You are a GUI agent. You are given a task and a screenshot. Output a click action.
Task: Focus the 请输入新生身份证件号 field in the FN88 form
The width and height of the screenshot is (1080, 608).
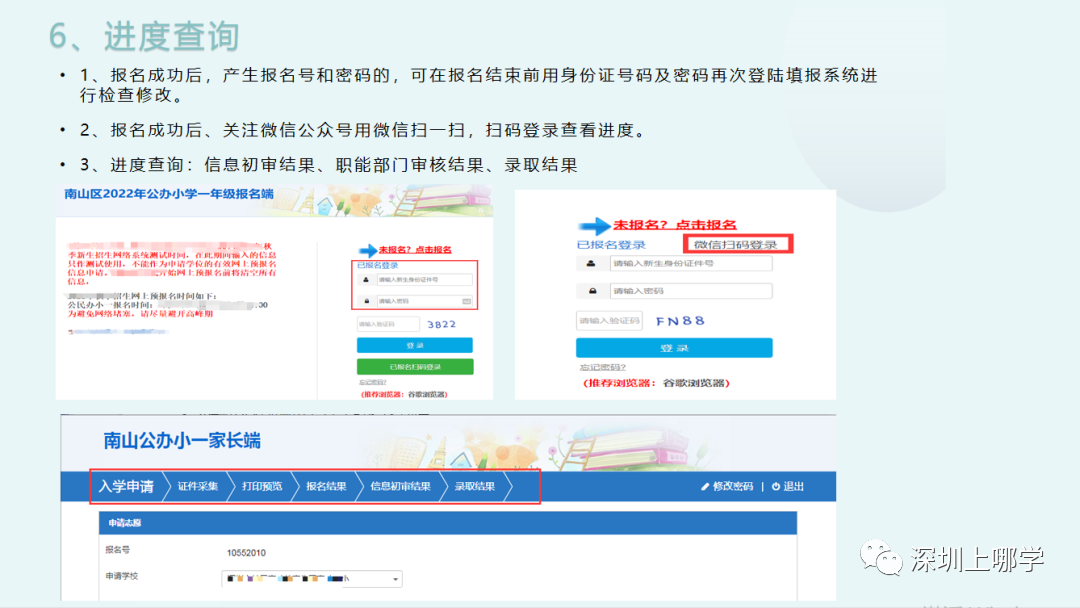click(x=691, y=263)
